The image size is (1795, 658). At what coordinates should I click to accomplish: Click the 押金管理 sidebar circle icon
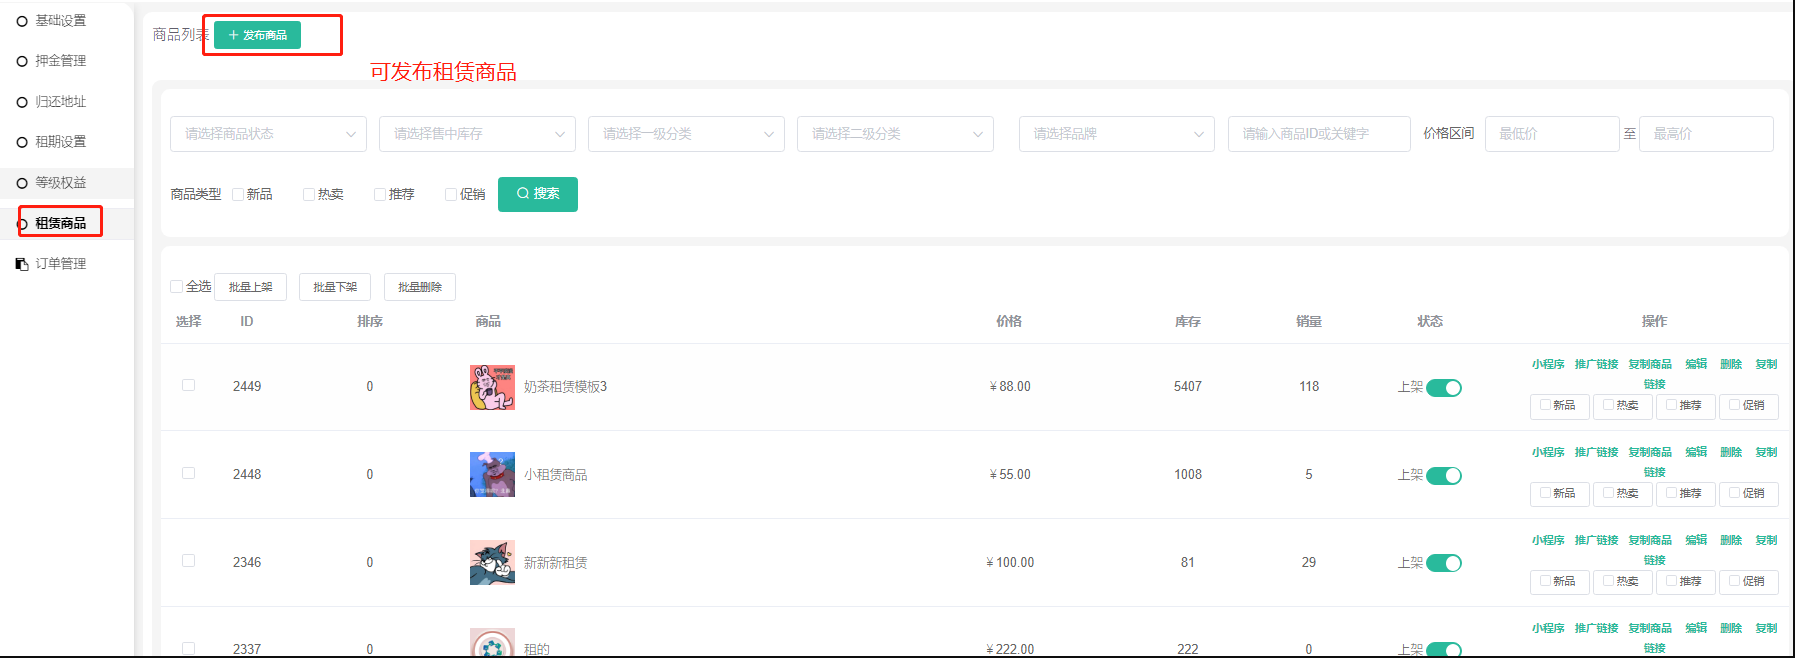click(x=22, y=61)
